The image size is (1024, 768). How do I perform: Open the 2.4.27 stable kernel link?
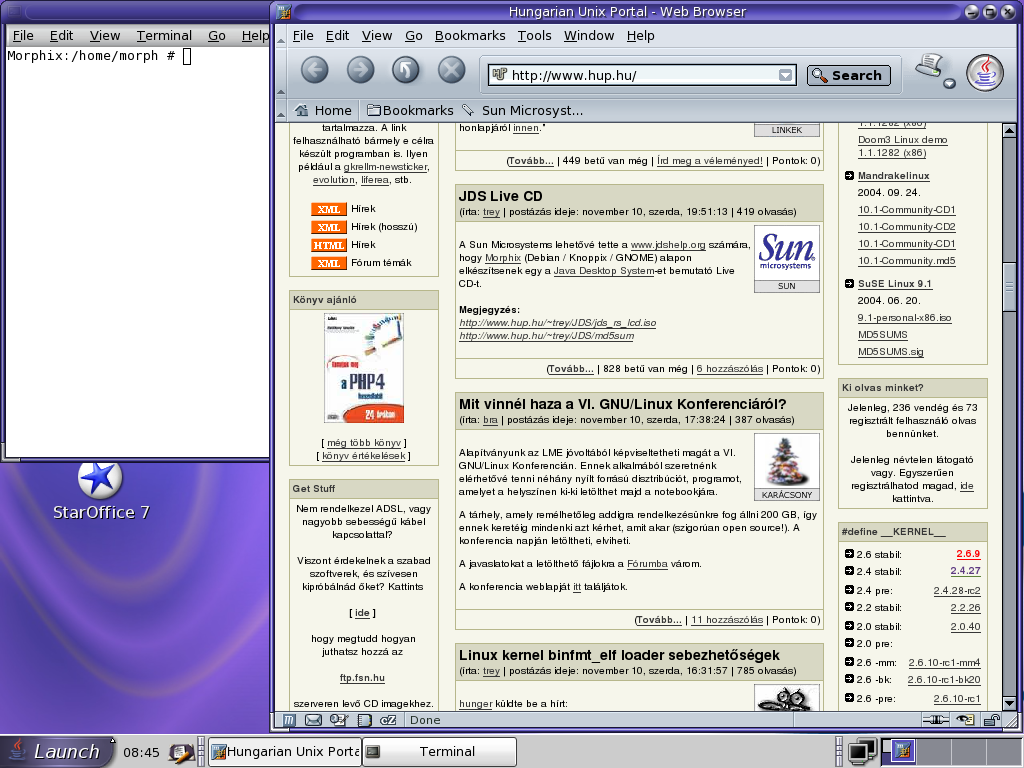pyautogui.click(x=965, y=571)
